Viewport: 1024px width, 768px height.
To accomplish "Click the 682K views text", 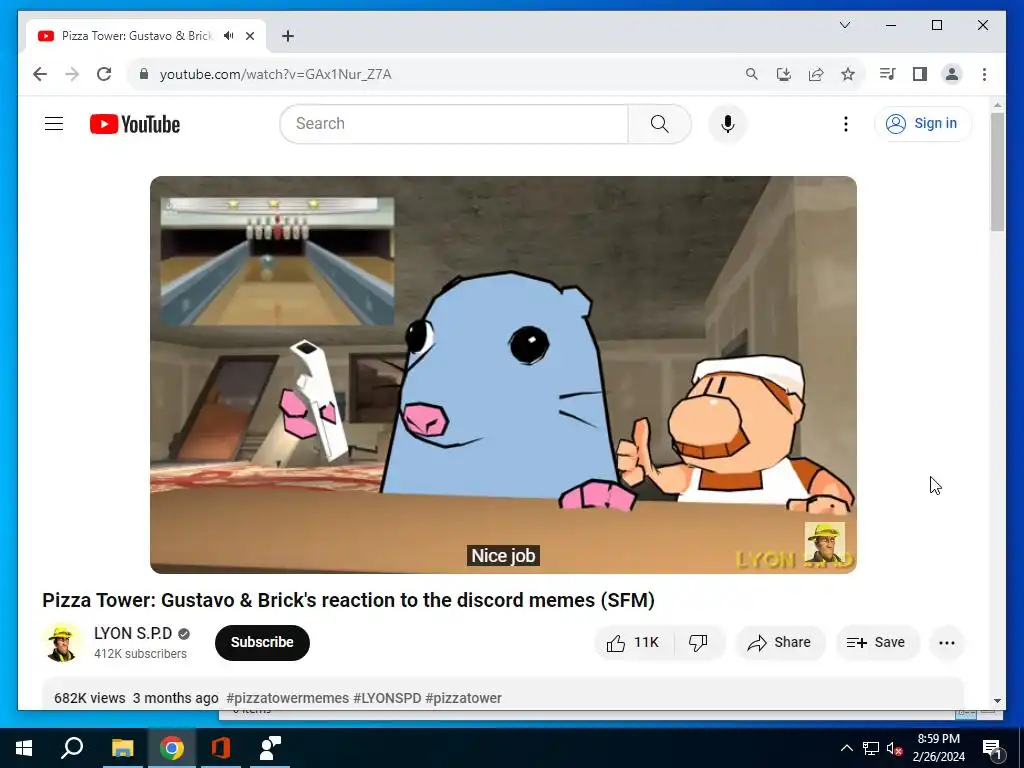I will [x=89, y=698].
